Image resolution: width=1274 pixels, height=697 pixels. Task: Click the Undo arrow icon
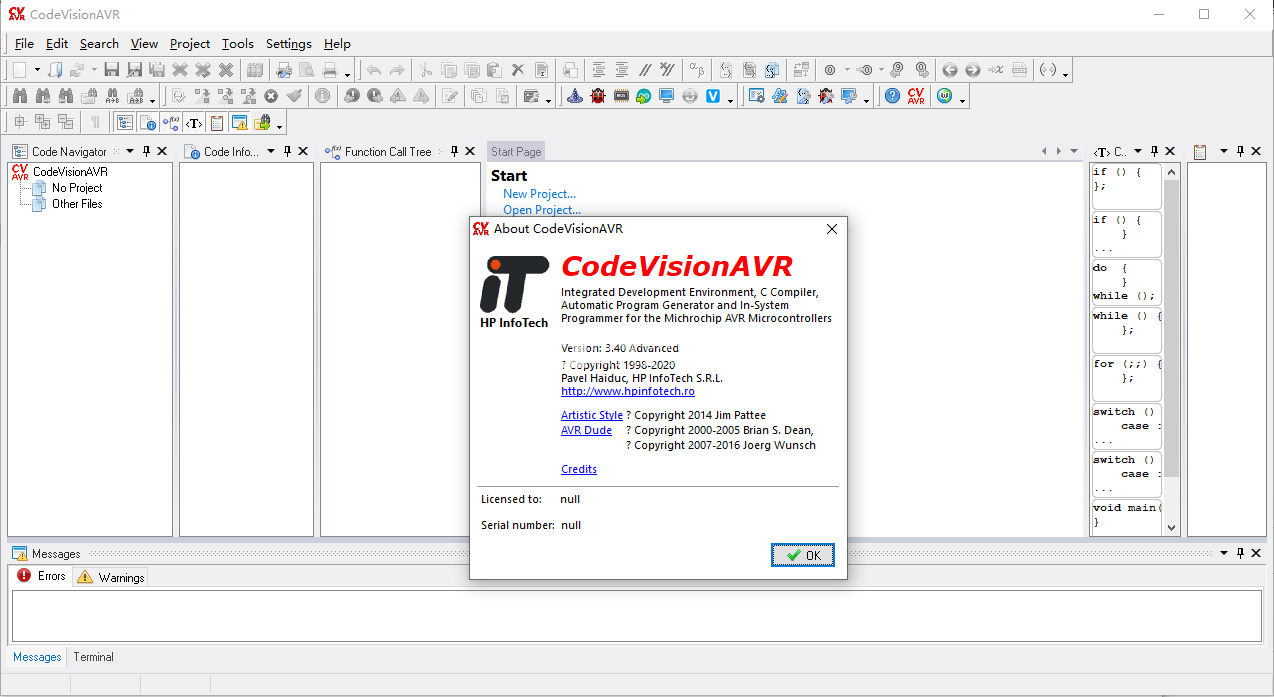tap(374, 70)
